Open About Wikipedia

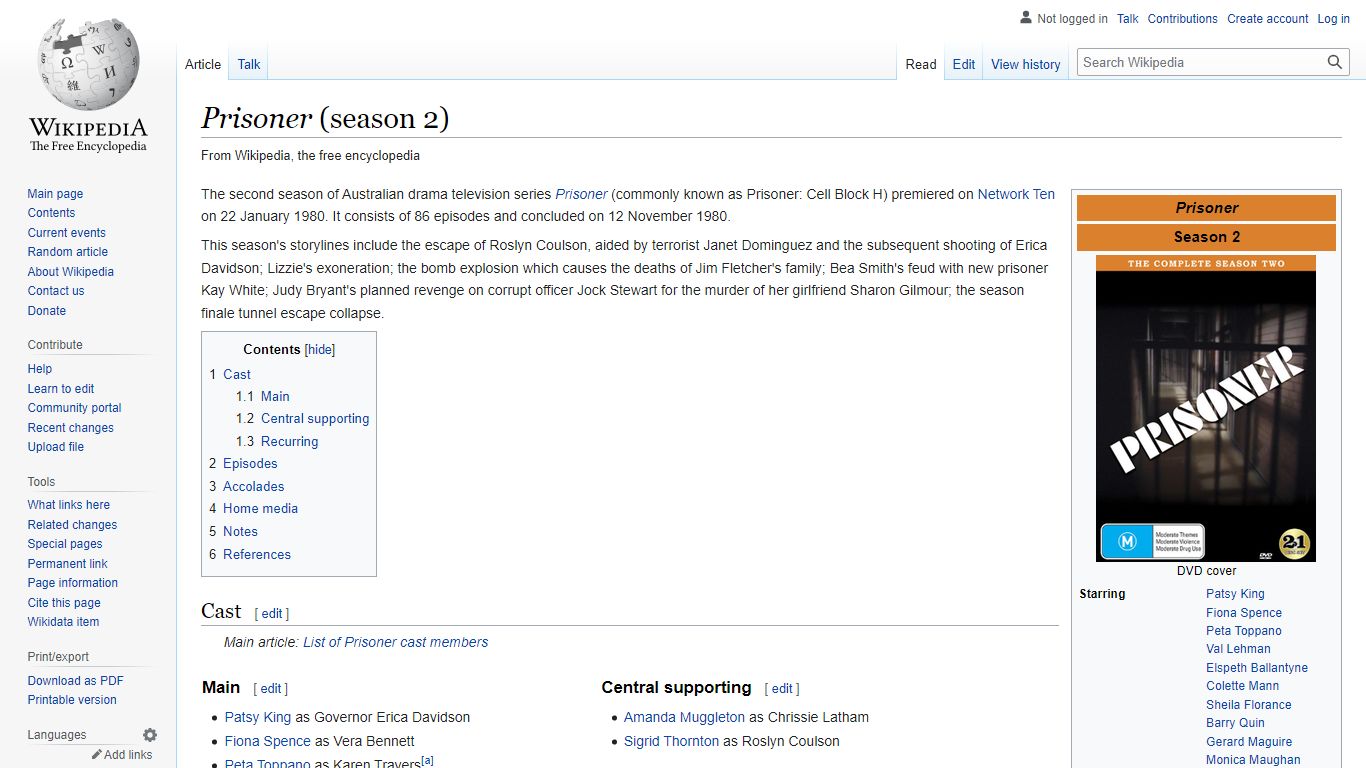[x=71, y=272]
